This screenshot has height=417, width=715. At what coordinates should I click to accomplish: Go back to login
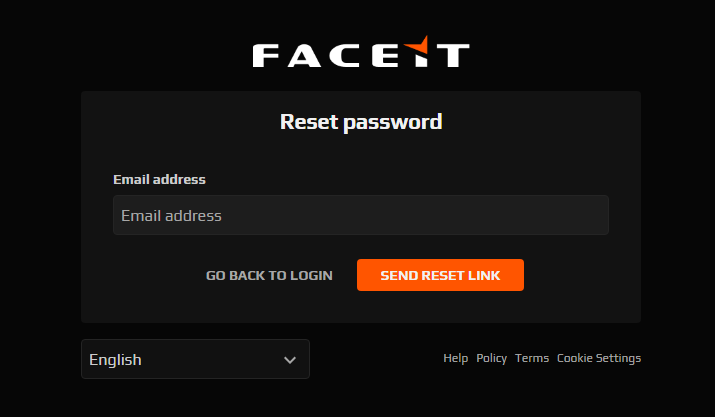pyautogui.click(x=269, y=276)
